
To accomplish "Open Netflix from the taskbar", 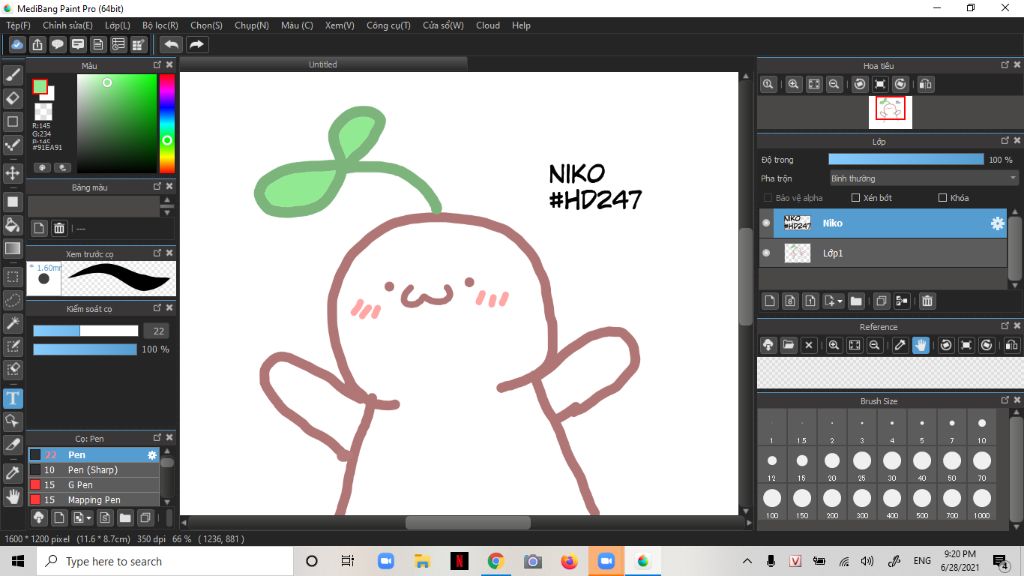I will click(459, 561).
